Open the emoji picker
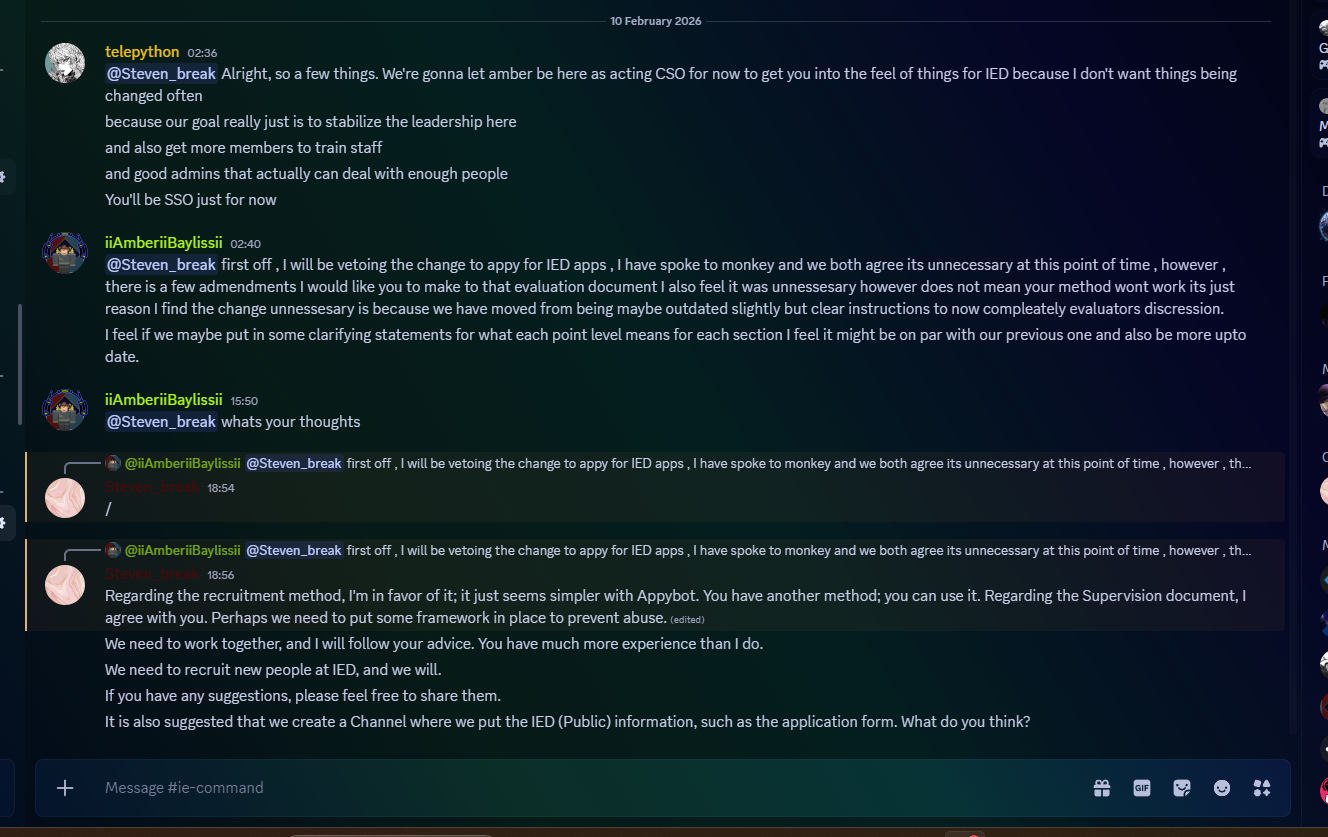1328x837 pixels. coord(1222,788)
